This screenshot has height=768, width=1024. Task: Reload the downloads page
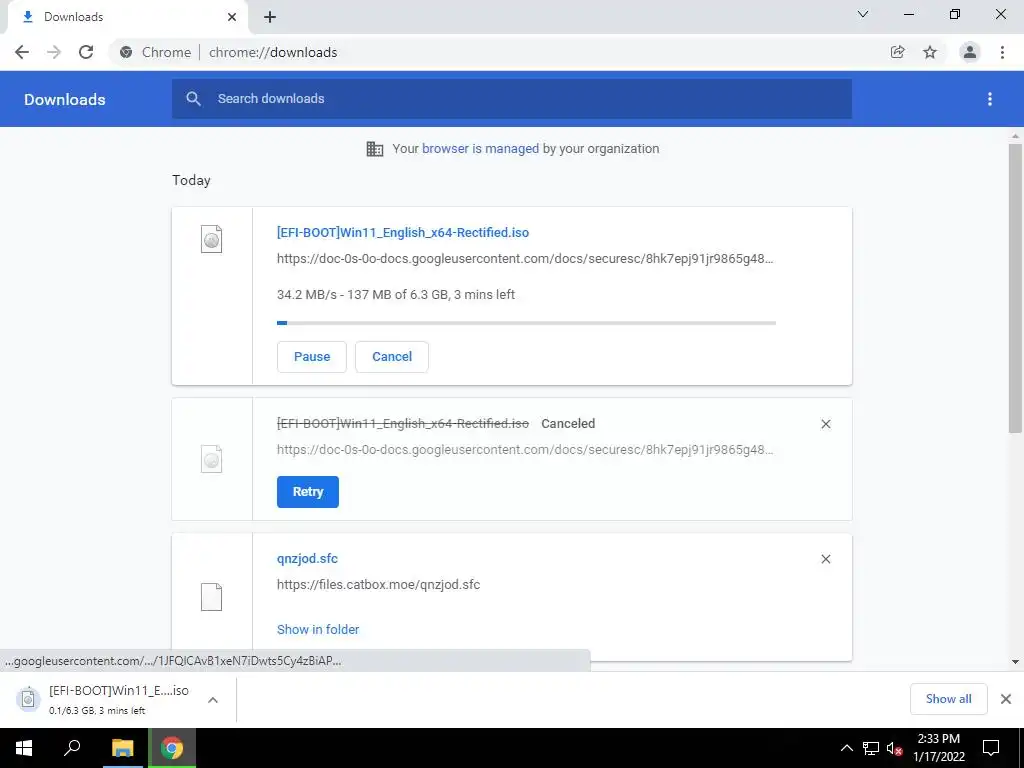[86, 52]
